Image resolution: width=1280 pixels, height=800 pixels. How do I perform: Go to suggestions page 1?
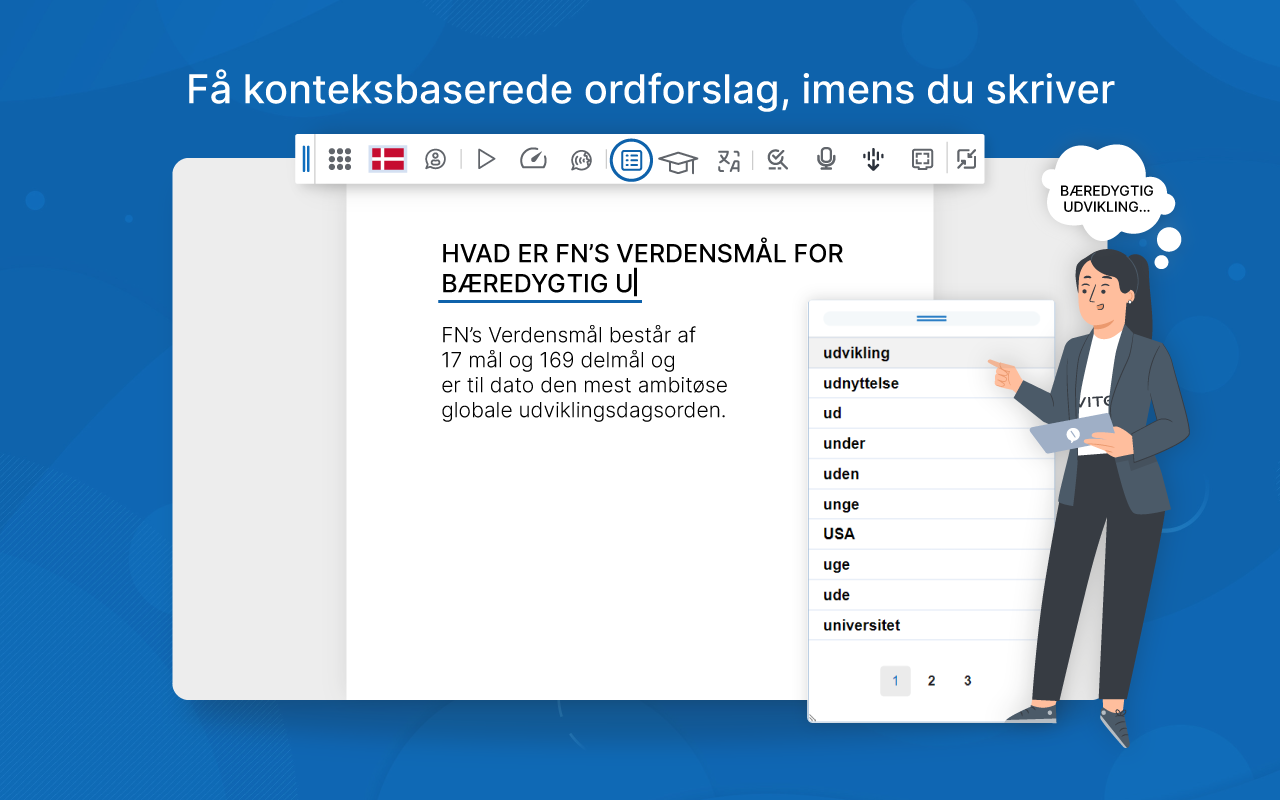click(x=895, y=681)
